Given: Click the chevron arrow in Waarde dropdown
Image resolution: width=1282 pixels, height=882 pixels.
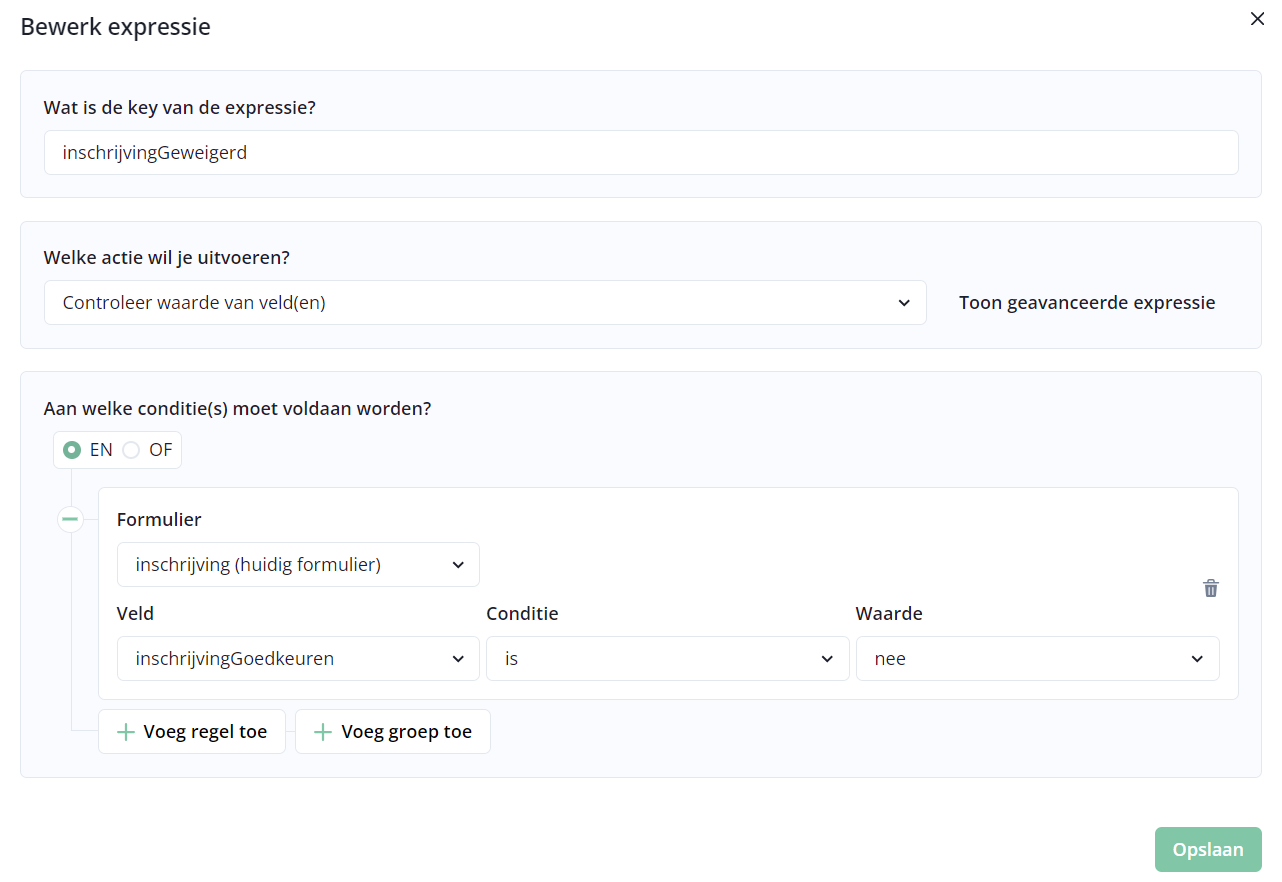Looking at the screenshot, I should [x=1197, y=659].
